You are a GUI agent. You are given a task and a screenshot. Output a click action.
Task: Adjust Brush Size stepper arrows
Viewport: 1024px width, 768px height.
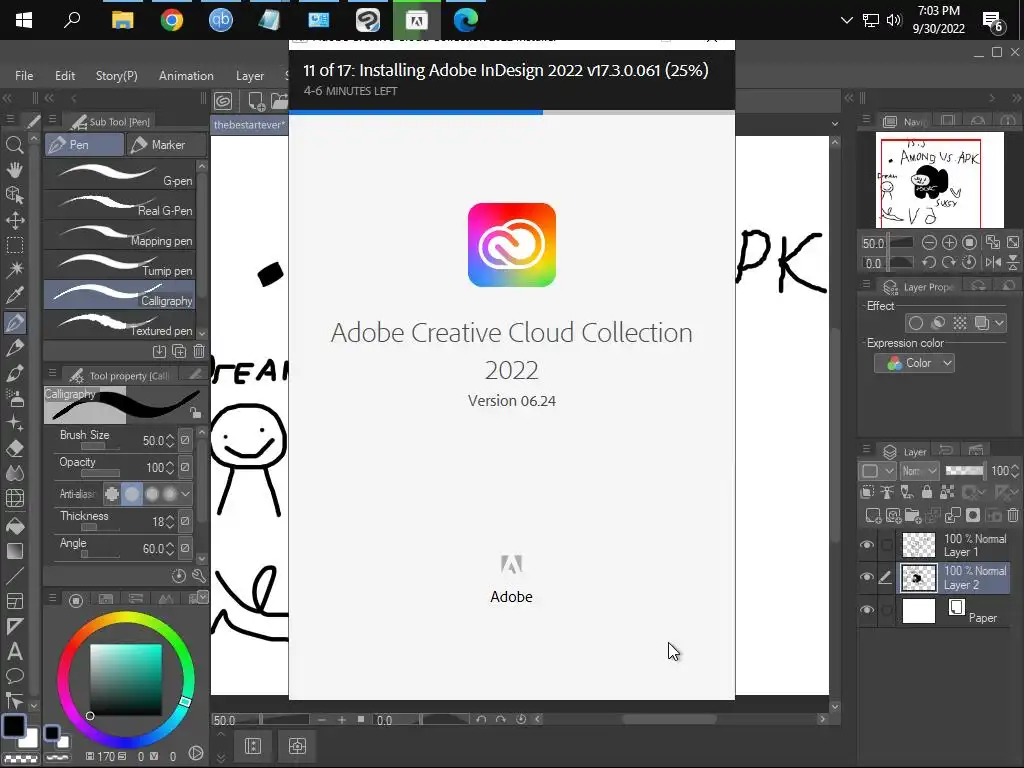[x=170, y=441]
